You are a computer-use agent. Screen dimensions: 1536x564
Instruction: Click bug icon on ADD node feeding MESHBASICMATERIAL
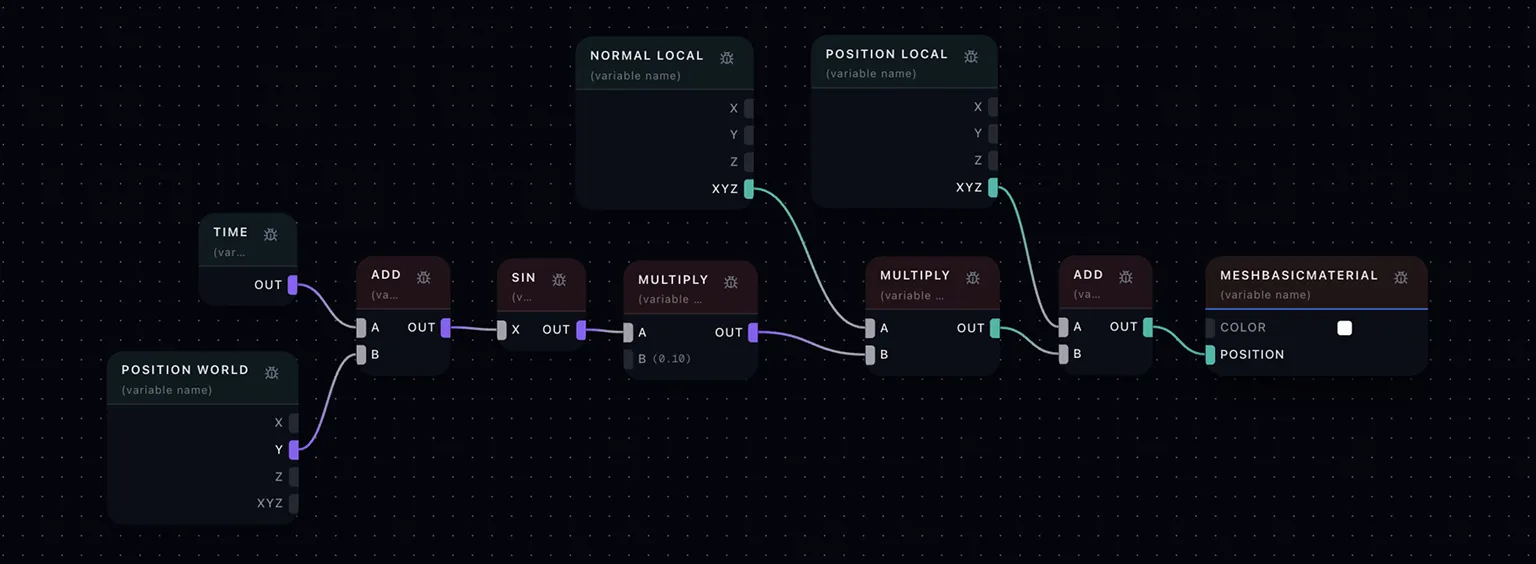1126,276
